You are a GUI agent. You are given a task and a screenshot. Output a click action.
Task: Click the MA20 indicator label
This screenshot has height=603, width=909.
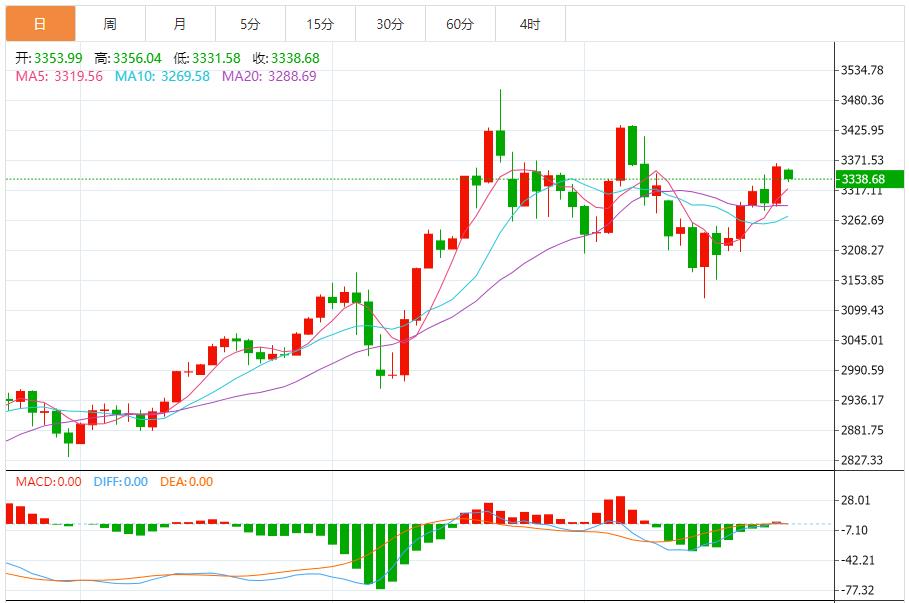[x=269, y=76]
